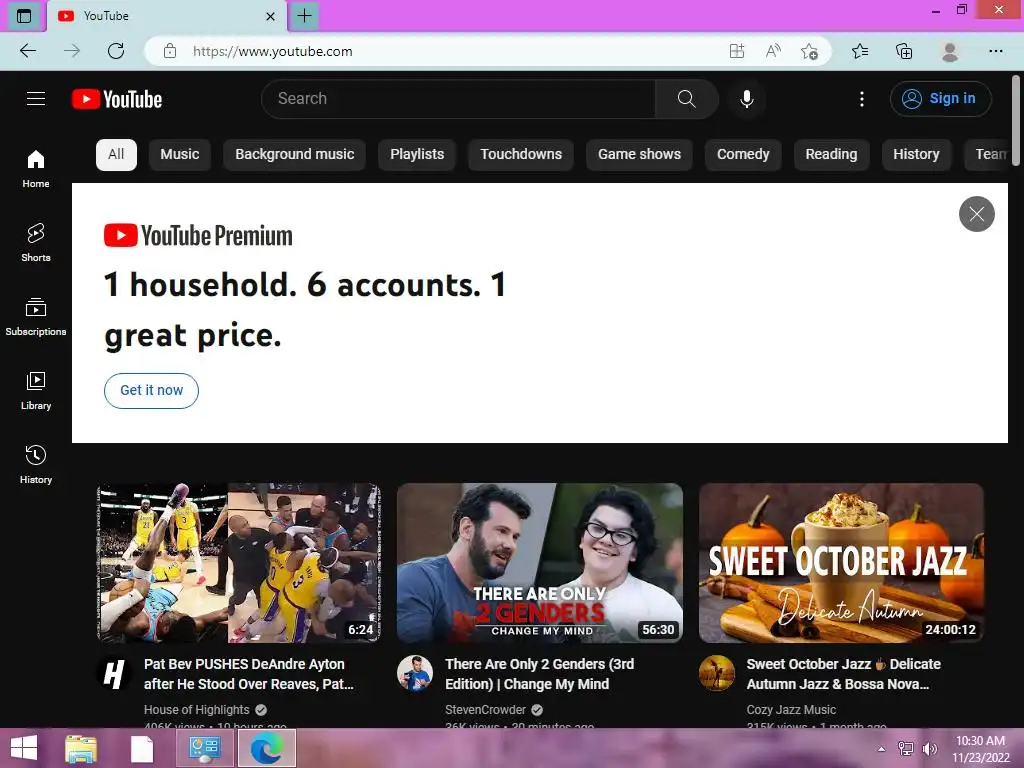Select the Game shows chip

tap(639, 154)
